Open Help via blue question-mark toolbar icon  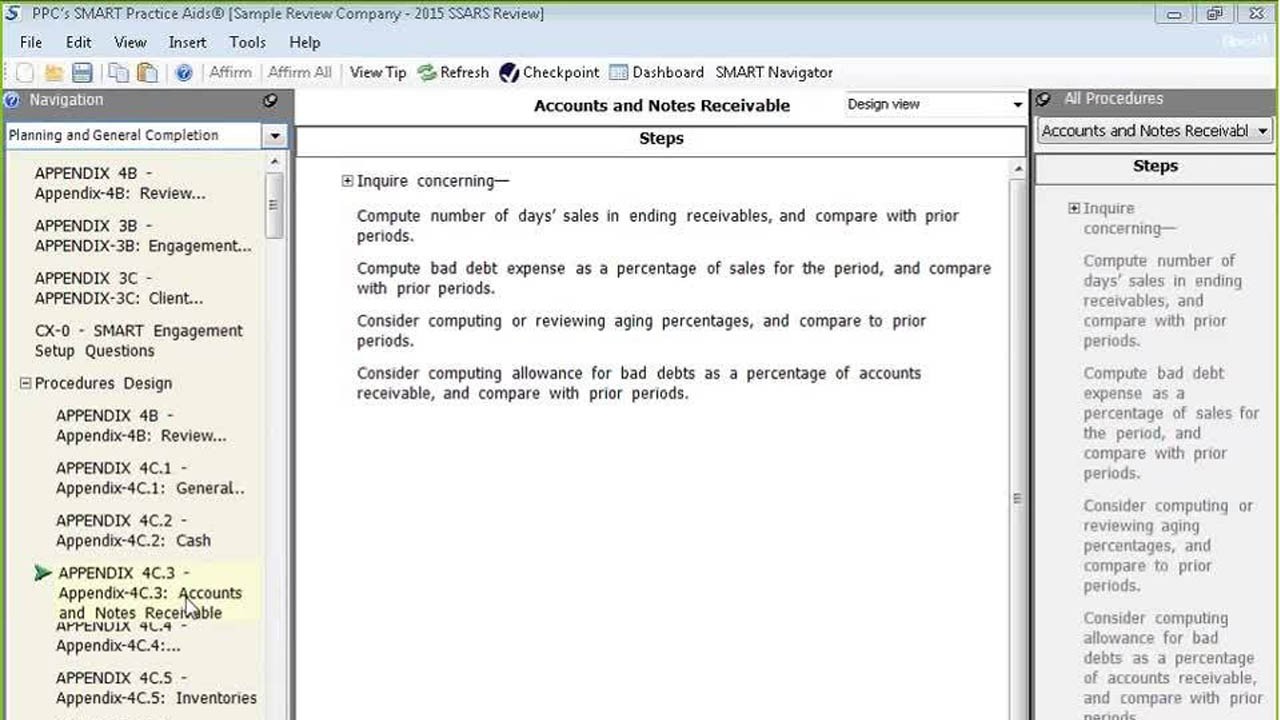183,73
